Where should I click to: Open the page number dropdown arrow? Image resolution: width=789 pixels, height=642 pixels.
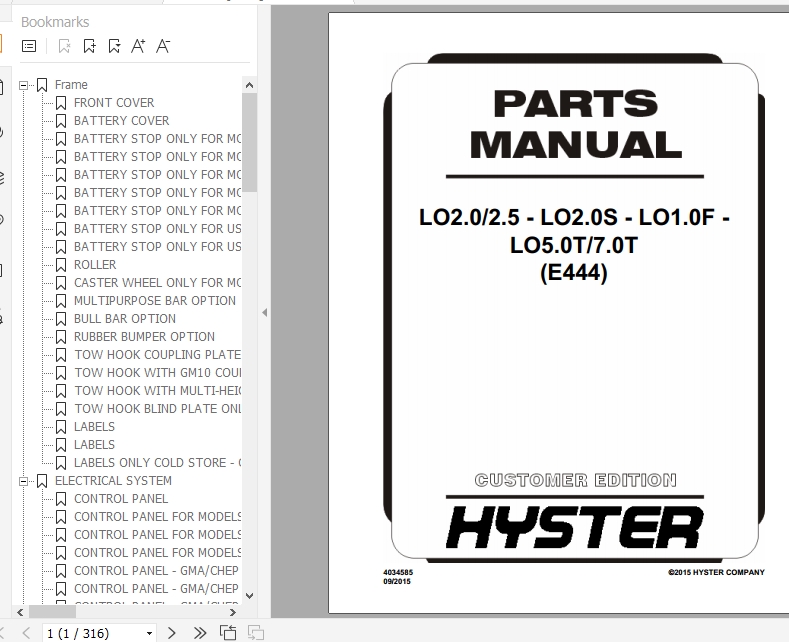[149, 633]
